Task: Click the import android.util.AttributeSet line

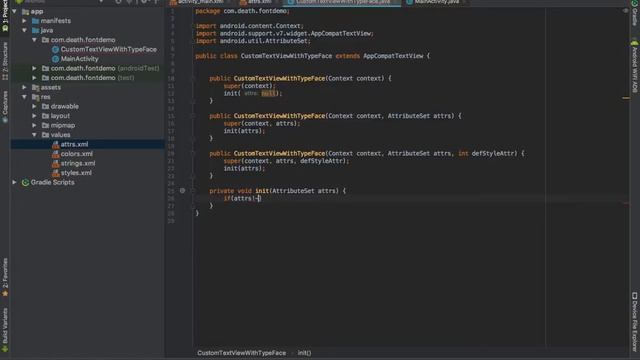Action: 253,41
